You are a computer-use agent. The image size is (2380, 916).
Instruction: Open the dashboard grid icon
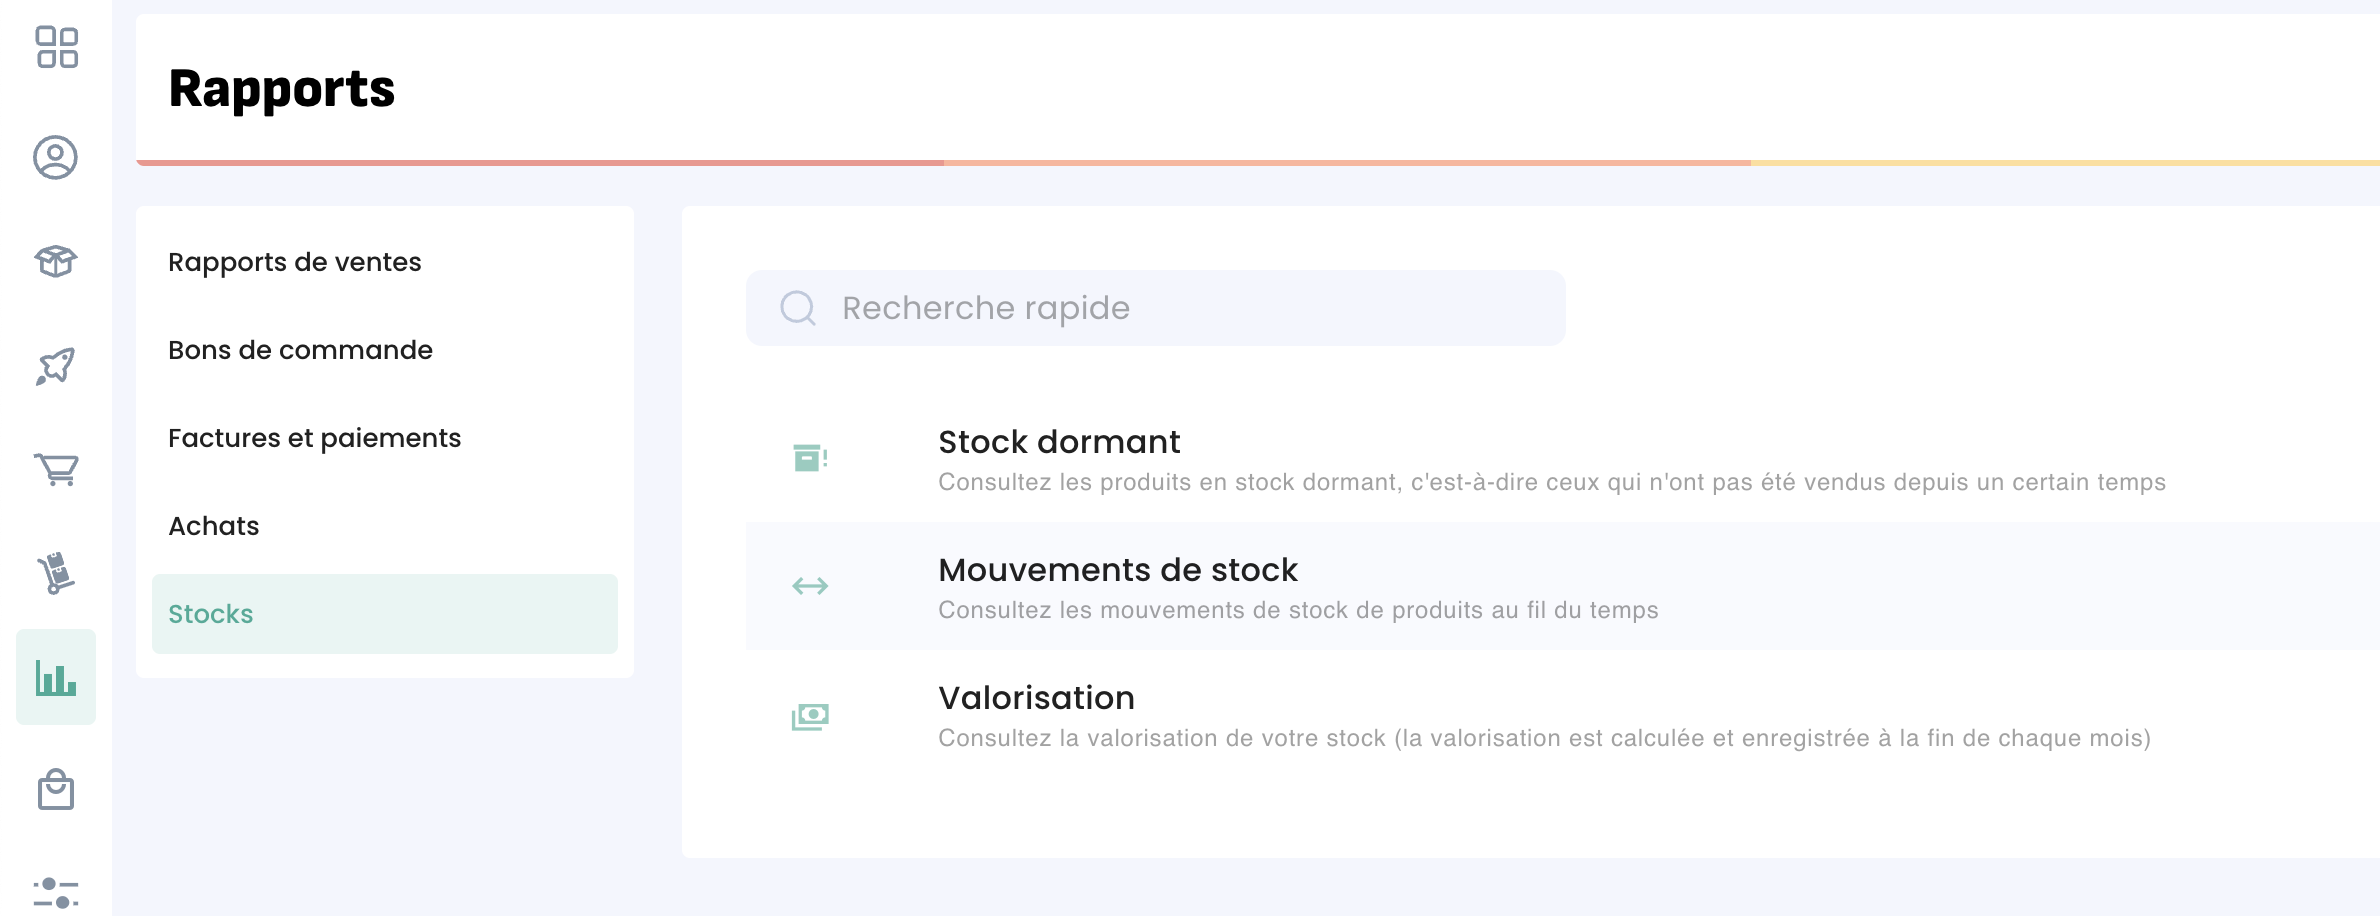(56, 47)
